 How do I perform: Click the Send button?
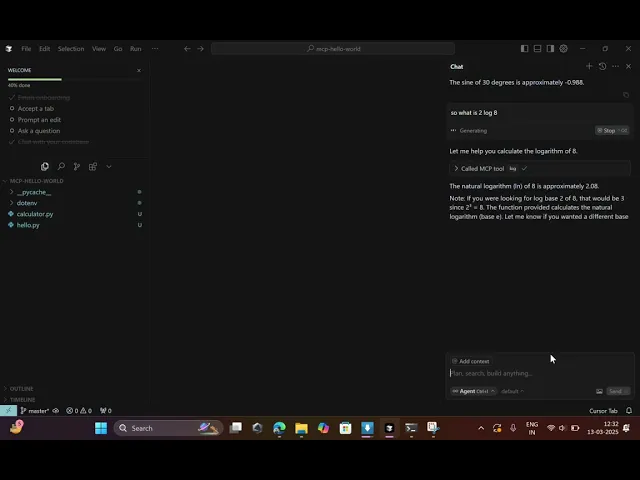(x=618, y=391)
